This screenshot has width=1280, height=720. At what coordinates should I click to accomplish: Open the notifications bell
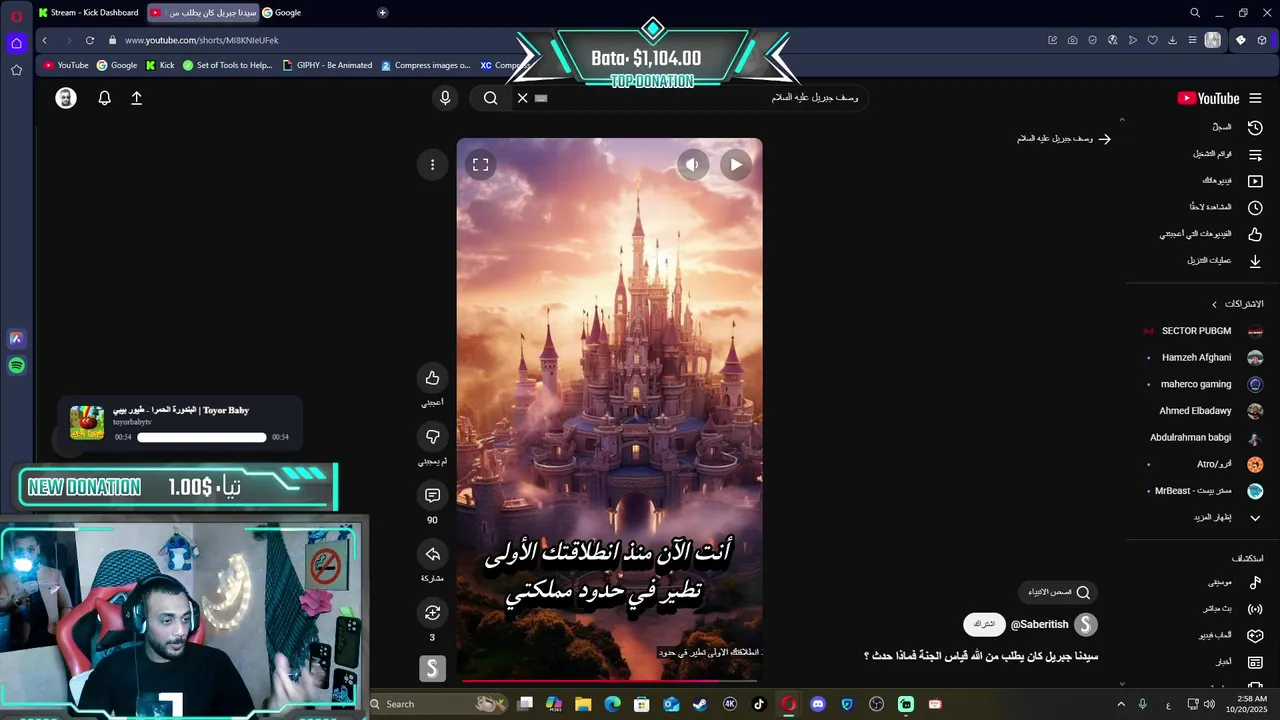pyautogui.click(x=104, y=98)
